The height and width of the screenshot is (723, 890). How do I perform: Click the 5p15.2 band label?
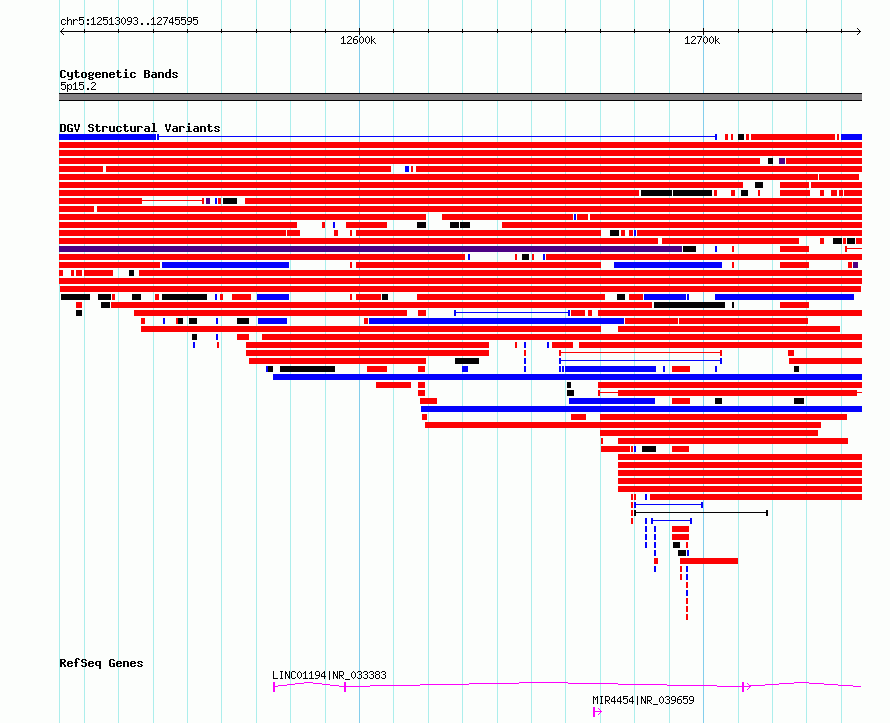[78, 86]
